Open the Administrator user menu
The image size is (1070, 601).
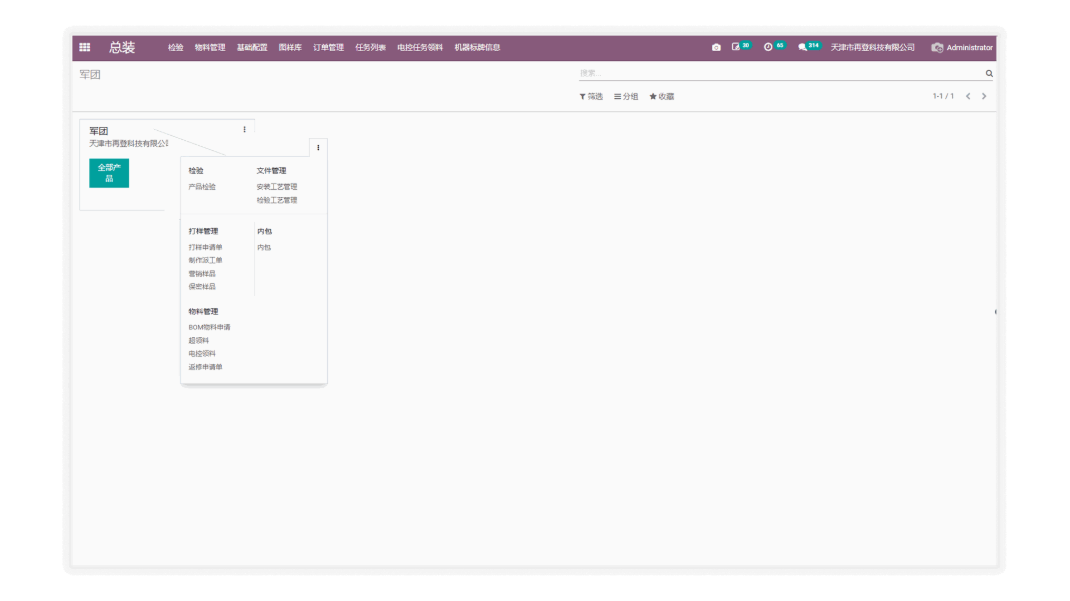click(x=962, y=47)
